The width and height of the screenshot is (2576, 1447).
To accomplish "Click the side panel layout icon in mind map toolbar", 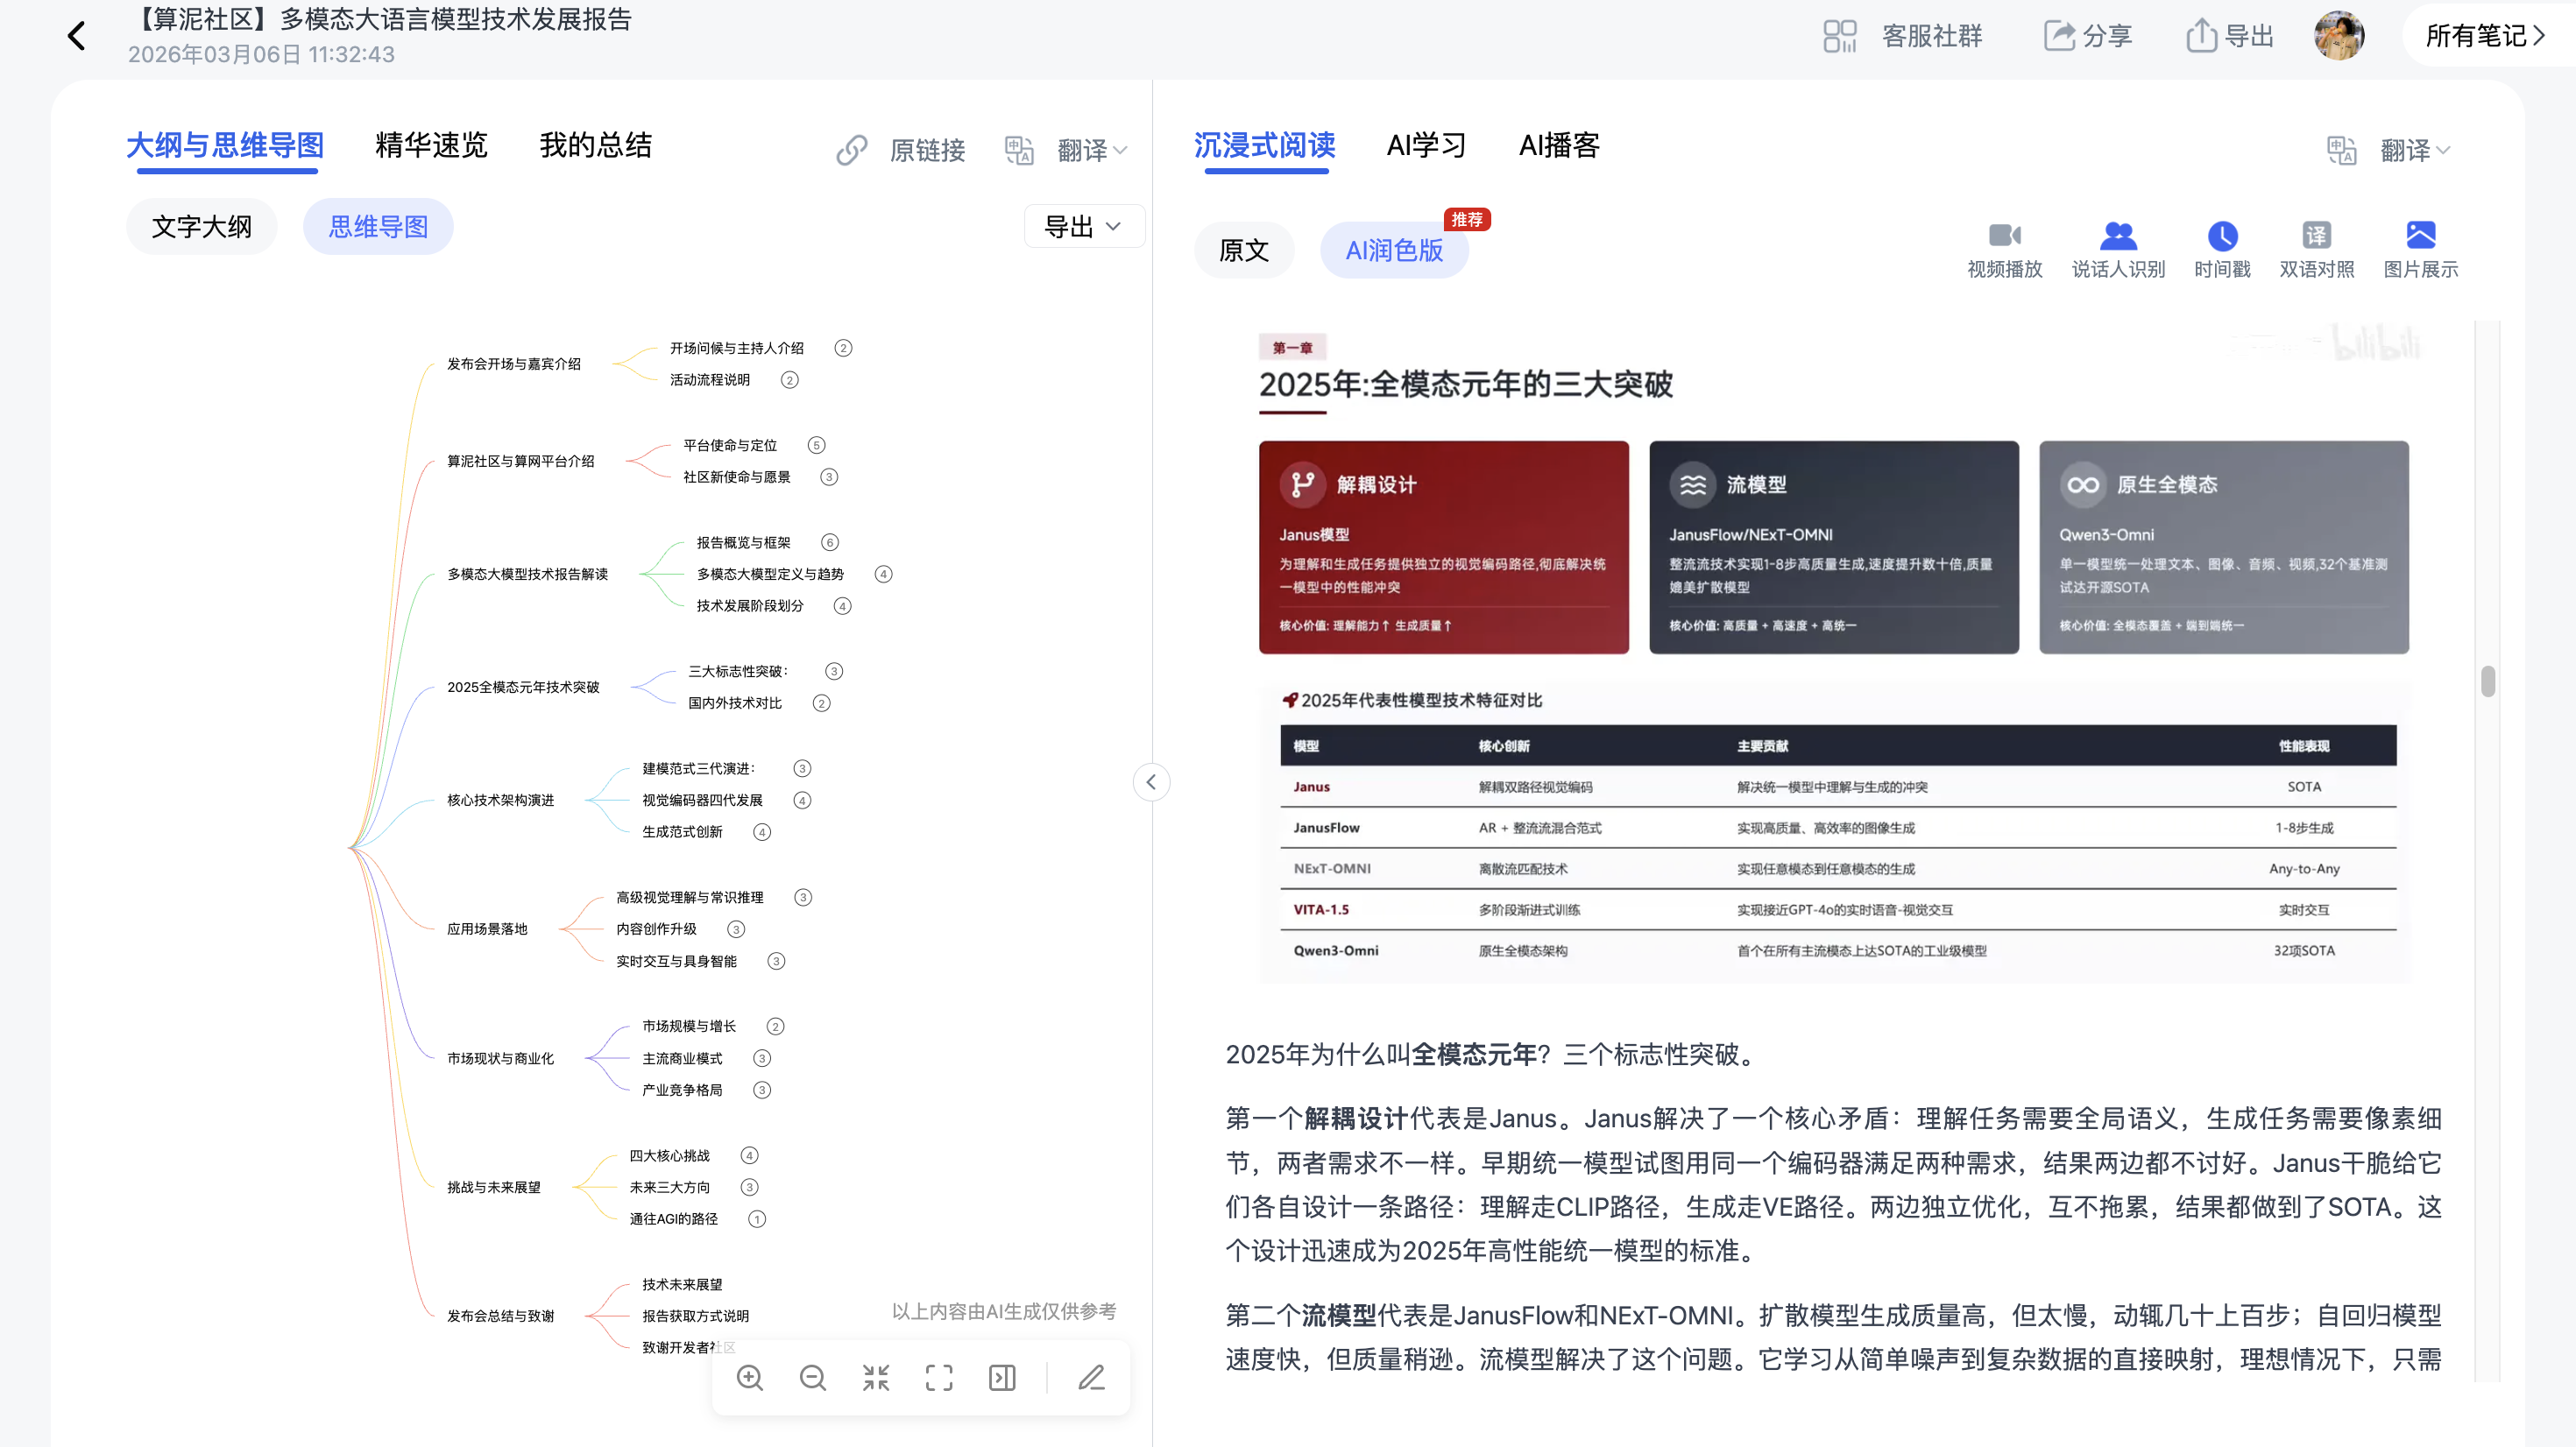I will [1002, 1378].
